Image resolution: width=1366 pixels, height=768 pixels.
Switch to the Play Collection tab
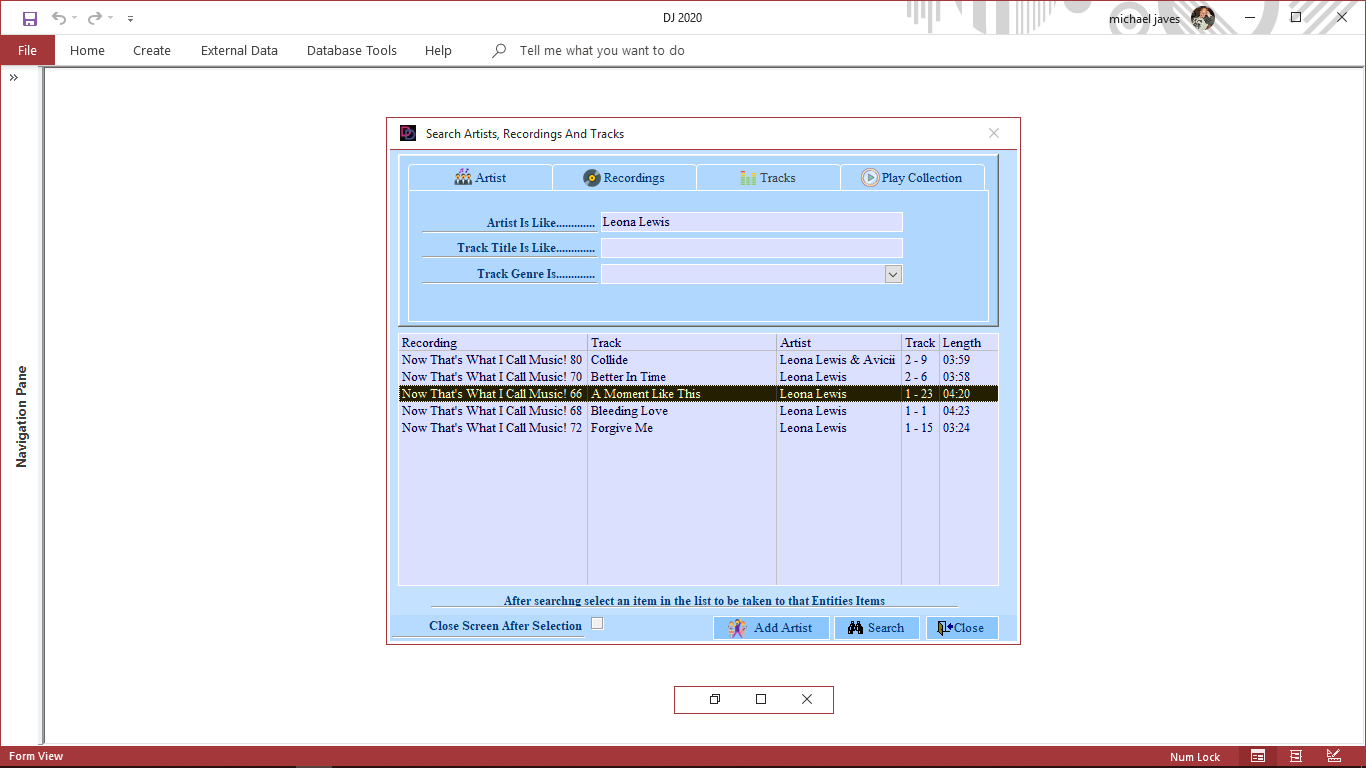click(x=912, y=178)
